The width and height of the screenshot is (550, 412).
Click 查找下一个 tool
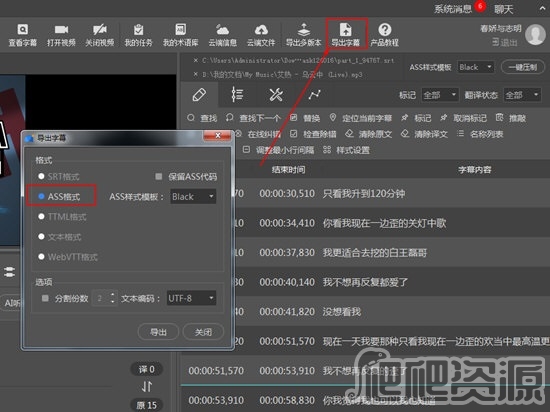click(253, 118)
